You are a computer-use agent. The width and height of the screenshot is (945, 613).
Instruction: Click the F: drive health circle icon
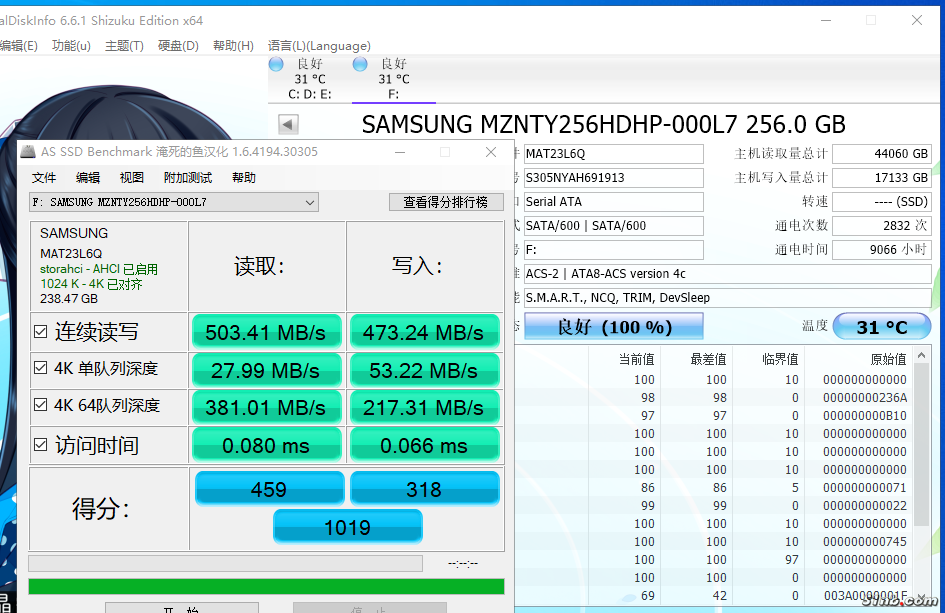pyautogui.click(x=360, y=65)
